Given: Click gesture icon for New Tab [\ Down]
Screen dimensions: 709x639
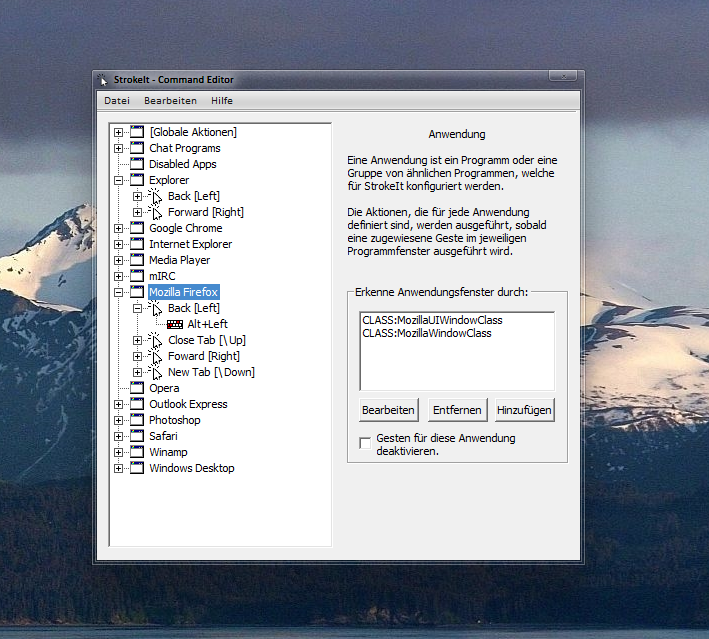Looking at the screenshot, I should [x=156, y=372].
